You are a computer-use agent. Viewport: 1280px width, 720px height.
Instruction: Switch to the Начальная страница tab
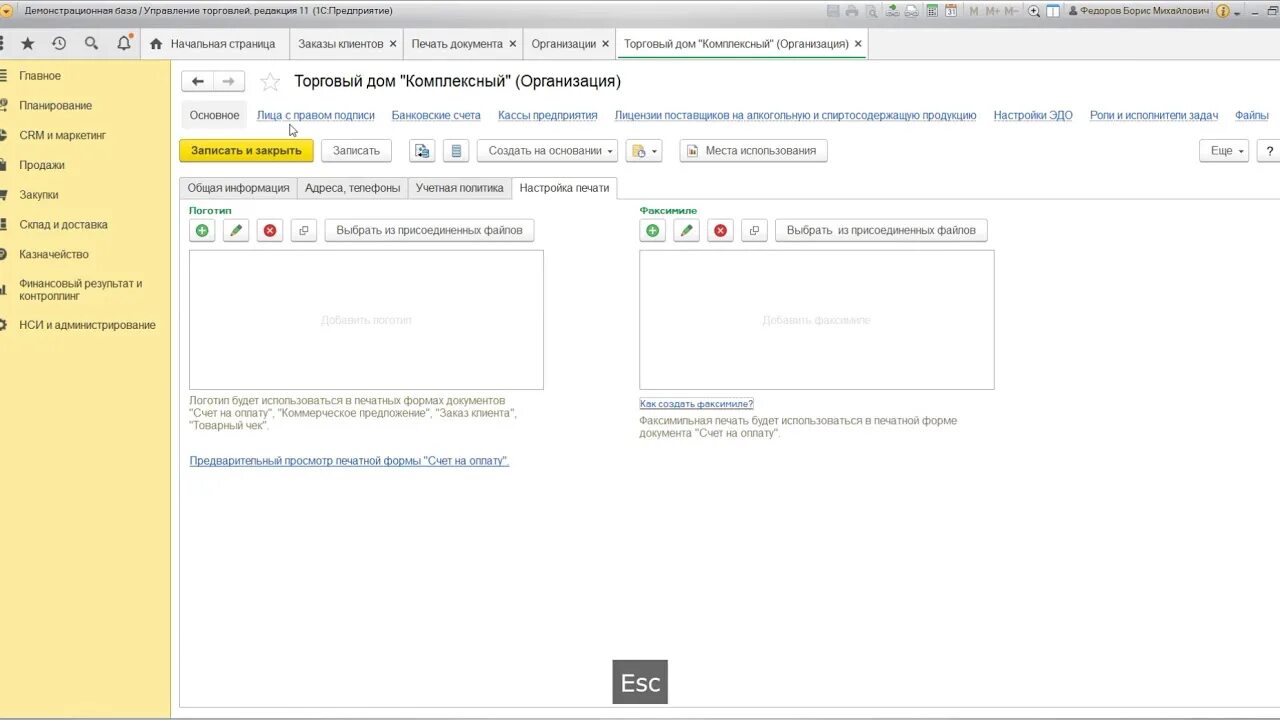click(213, 44)
